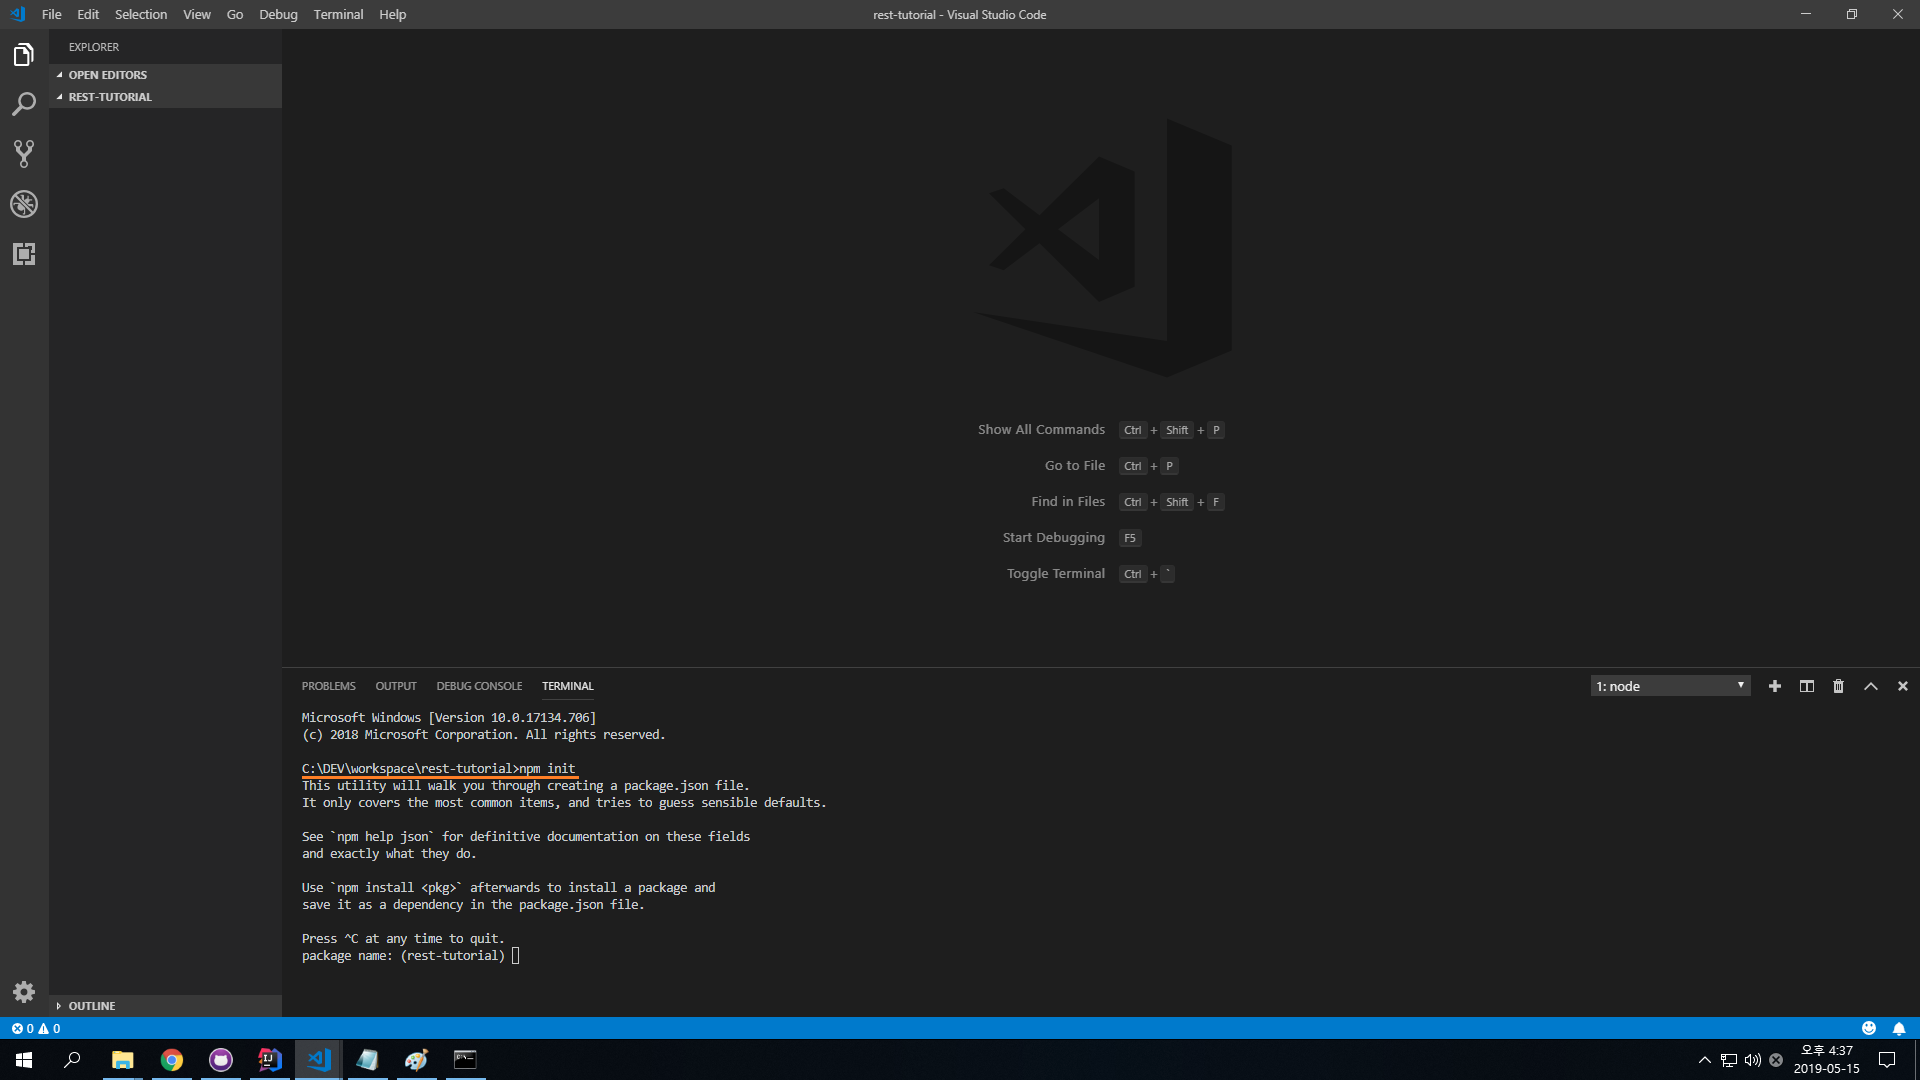Image resolution: width=1920 pixels, height=1080 pixels.
Task: Open the Explorer view in activity bar
Action: pyautogui.click(x=24, y=54)
